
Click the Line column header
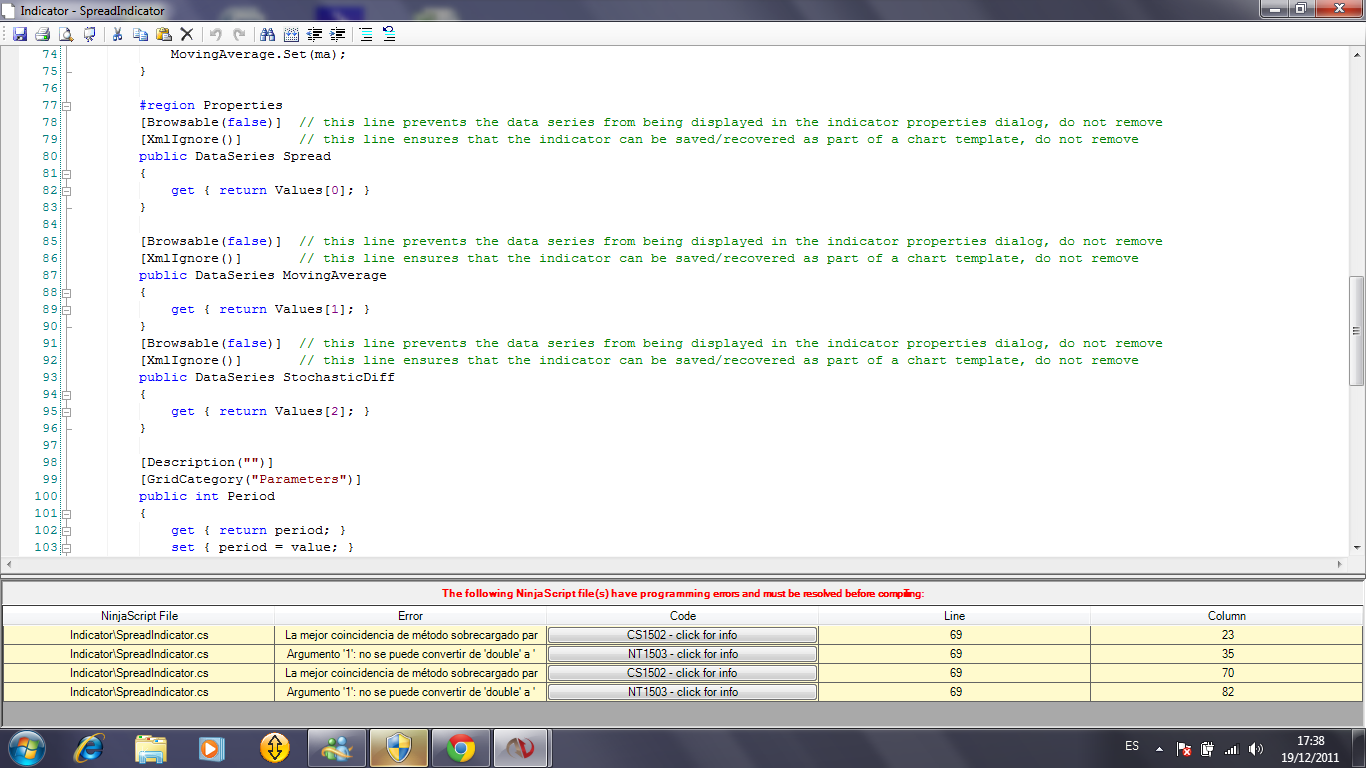955,616
